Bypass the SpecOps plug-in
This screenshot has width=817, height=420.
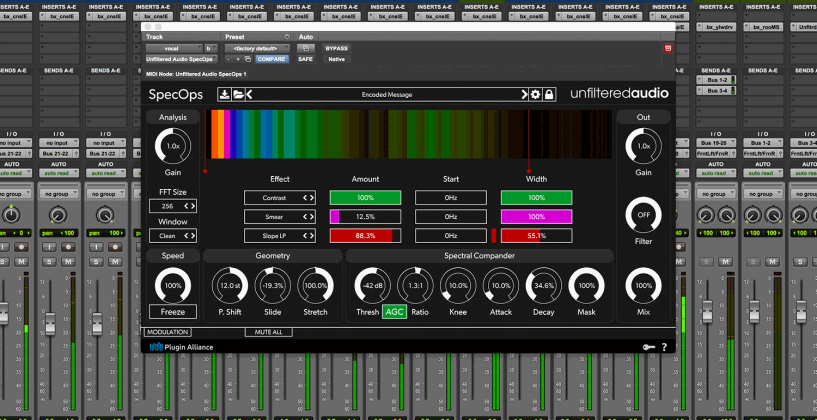tap(337, 48)
